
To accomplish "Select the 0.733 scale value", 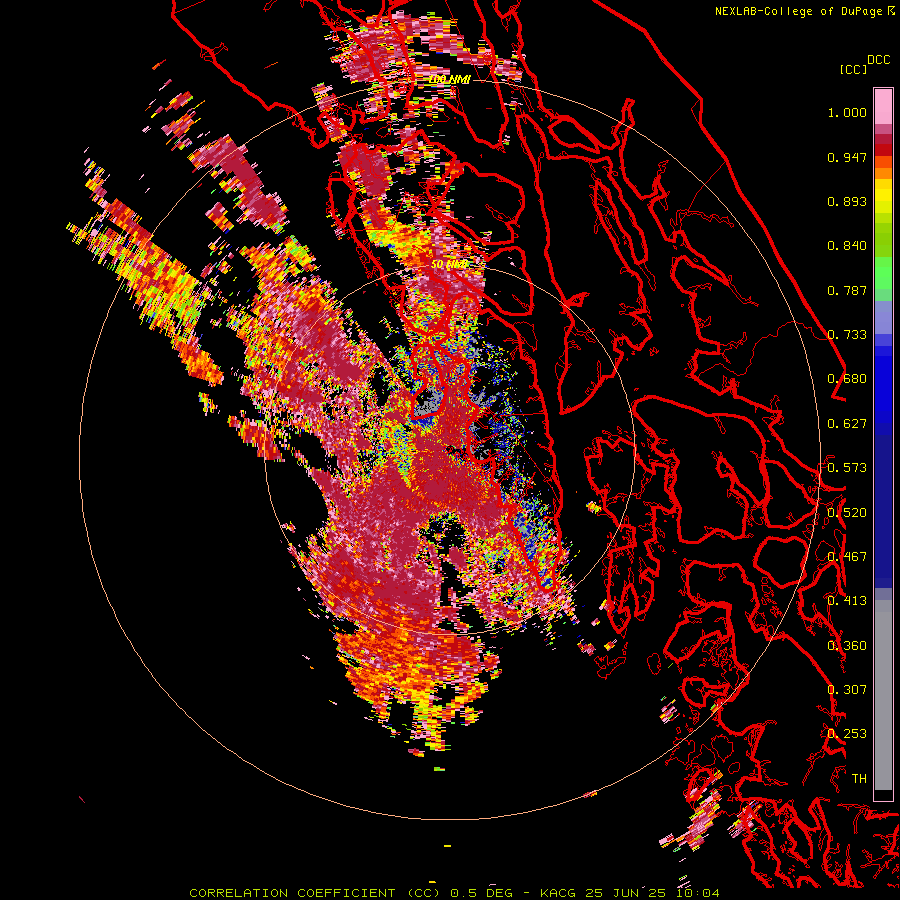I will coord(847,335).
